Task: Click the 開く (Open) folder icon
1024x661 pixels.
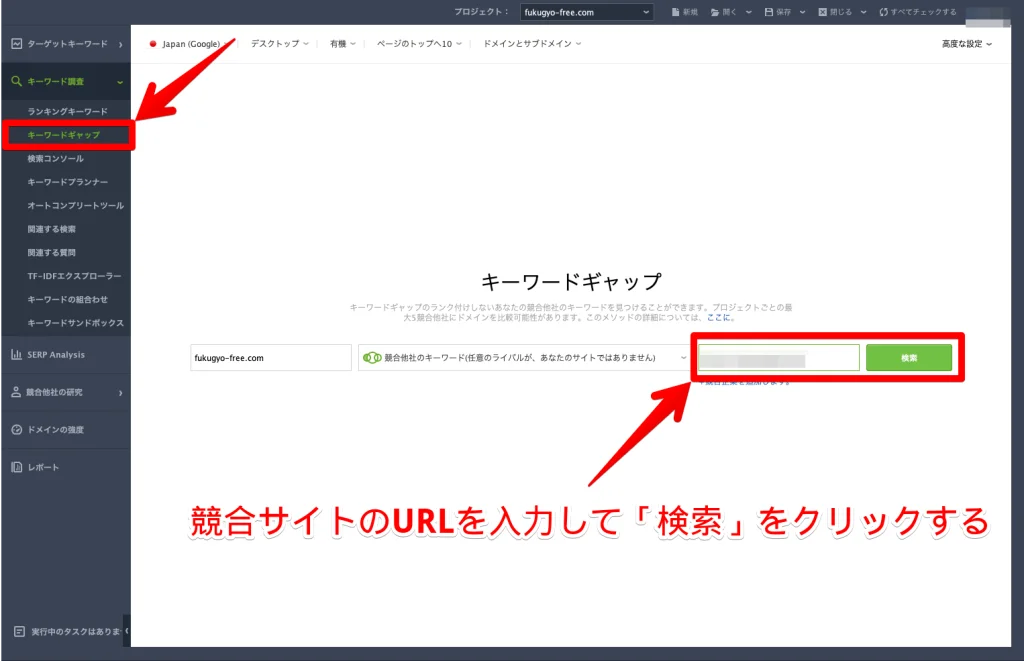Action: 715,12
